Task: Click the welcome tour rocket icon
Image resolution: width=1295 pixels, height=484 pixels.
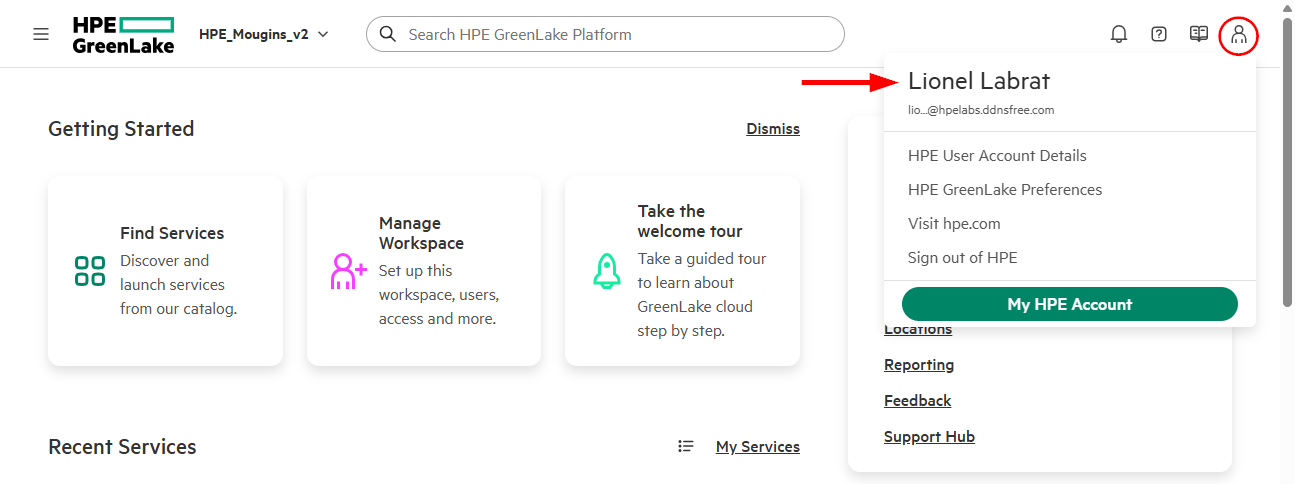Action: pos(607,271)
